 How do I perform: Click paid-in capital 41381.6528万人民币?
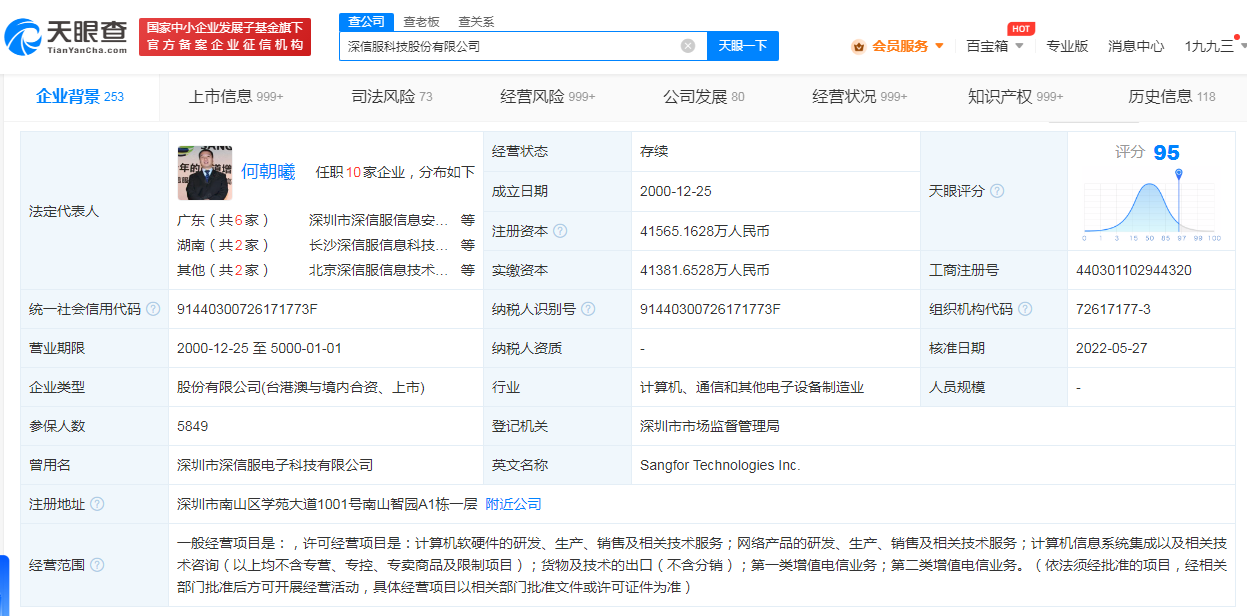click(x=705, y=270)
